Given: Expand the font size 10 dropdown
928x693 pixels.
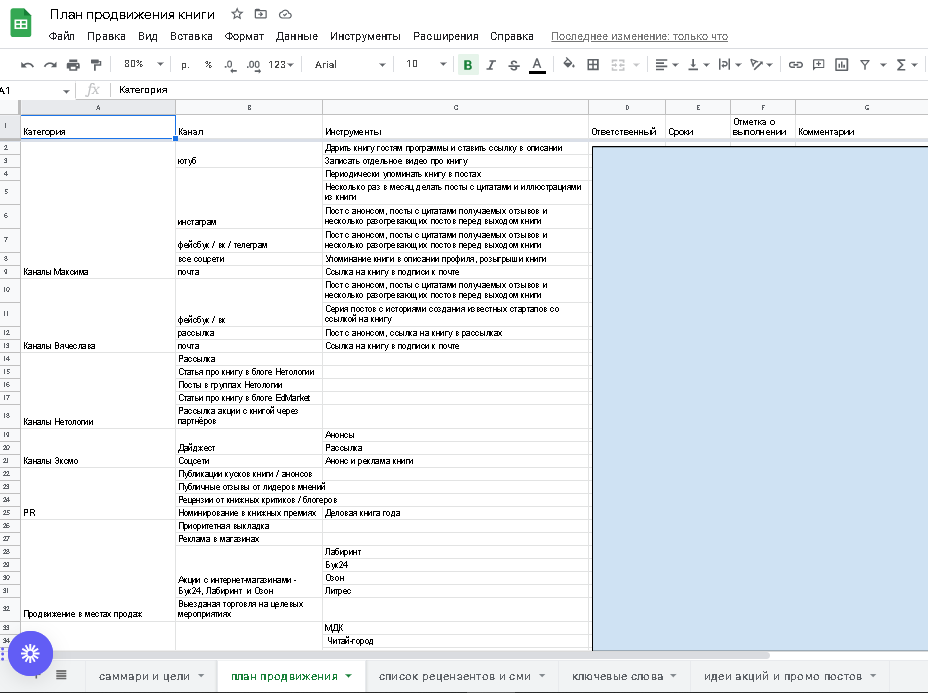Looking at the screenshot, I should [426, 65].
